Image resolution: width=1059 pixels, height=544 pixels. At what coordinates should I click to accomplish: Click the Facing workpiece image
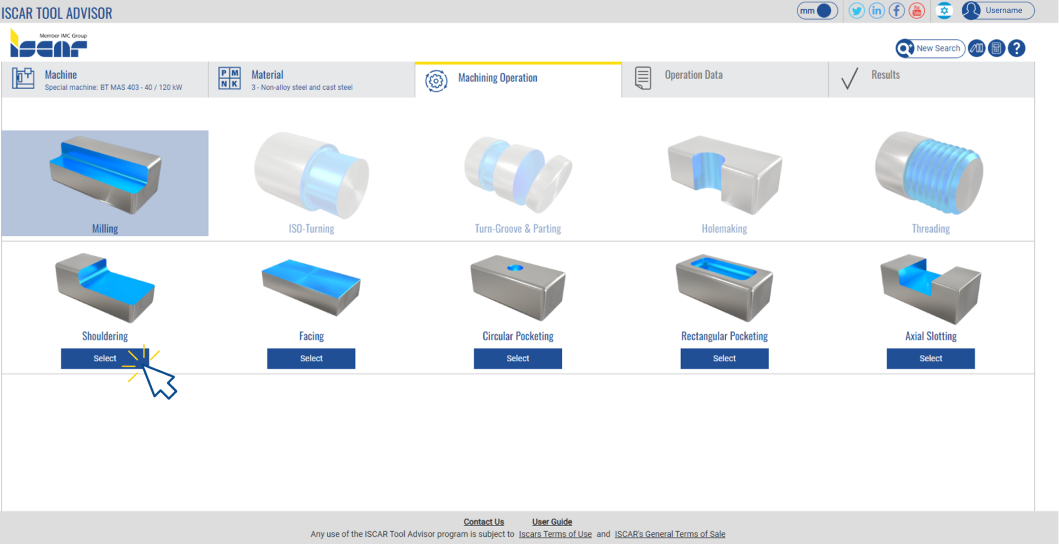[311, 289]
